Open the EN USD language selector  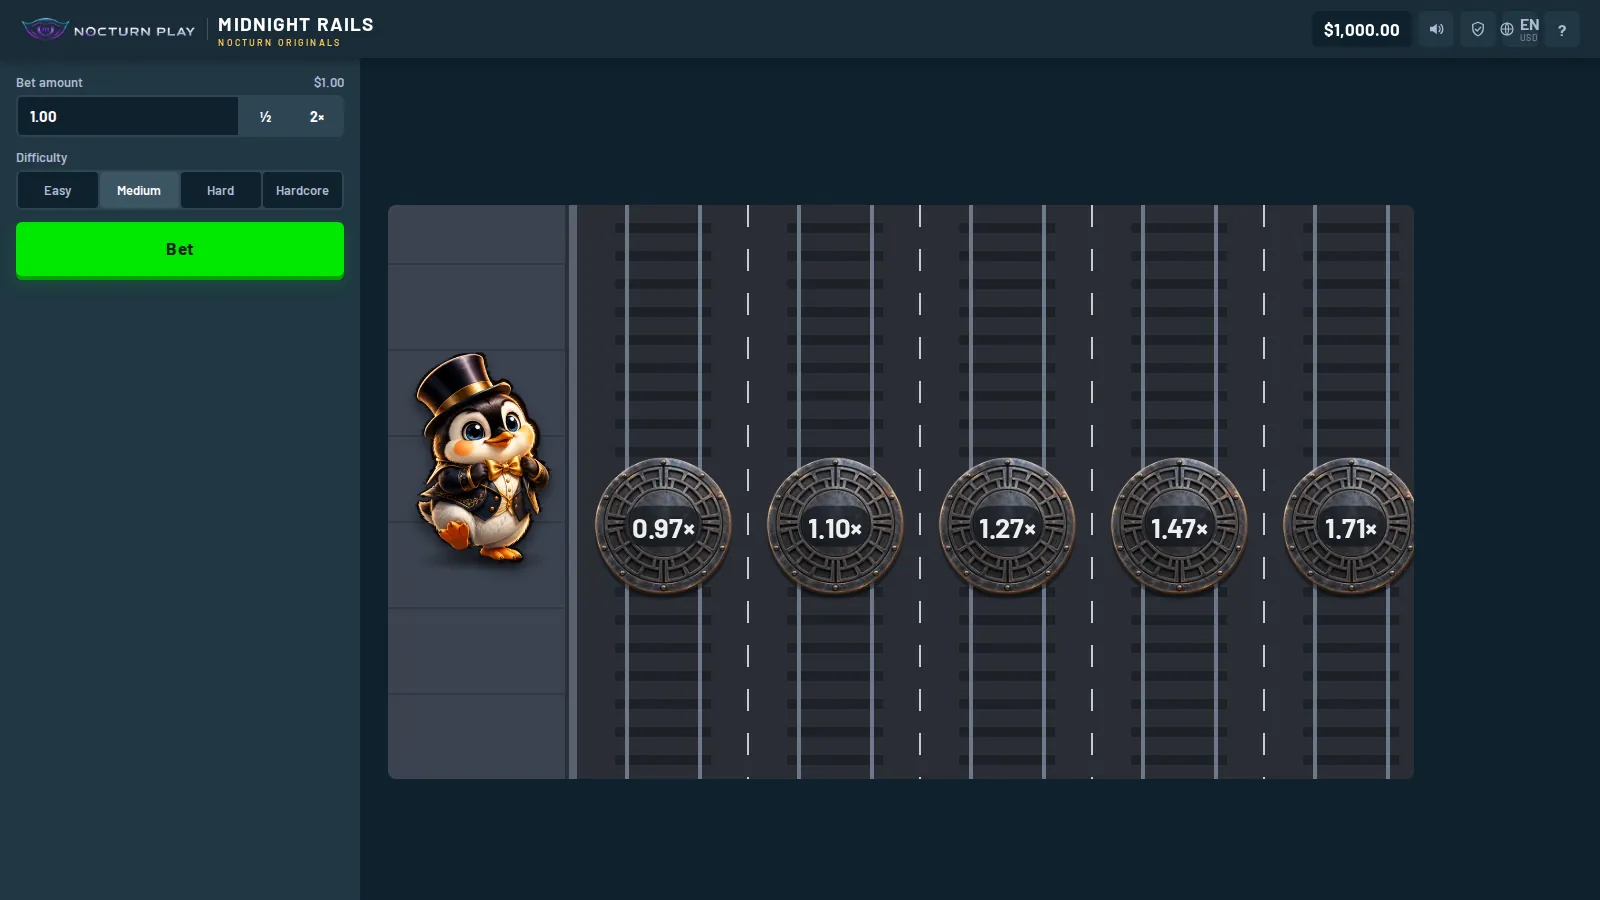click(x=1520, y=29)
